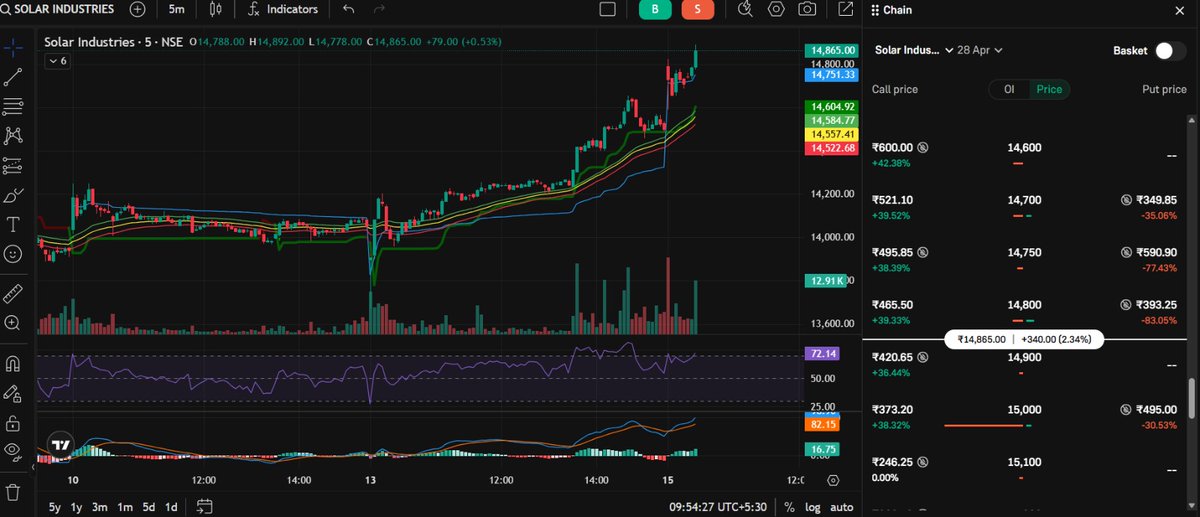Open the 5m timeframe selector

tap(176, 9)
